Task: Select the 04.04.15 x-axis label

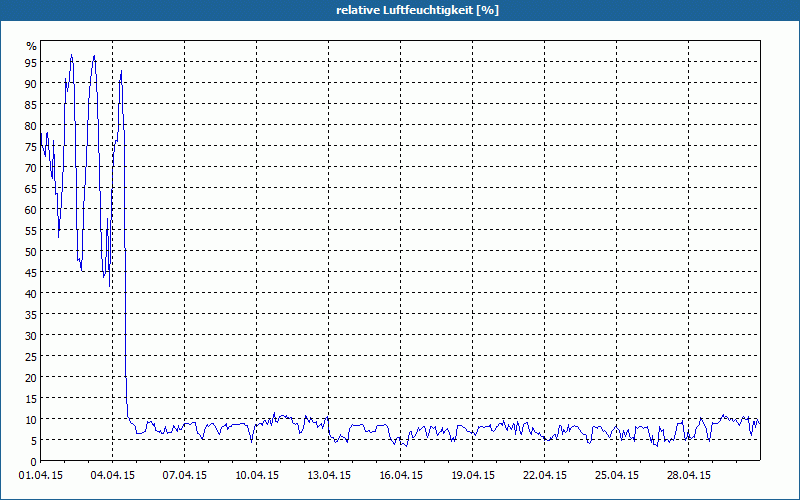Action: 113,476
